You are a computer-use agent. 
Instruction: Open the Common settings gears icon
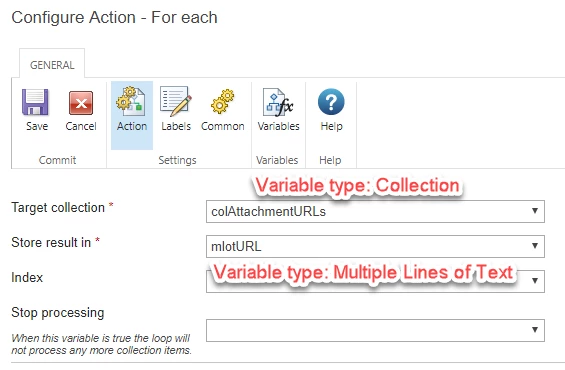coord(222,102)
